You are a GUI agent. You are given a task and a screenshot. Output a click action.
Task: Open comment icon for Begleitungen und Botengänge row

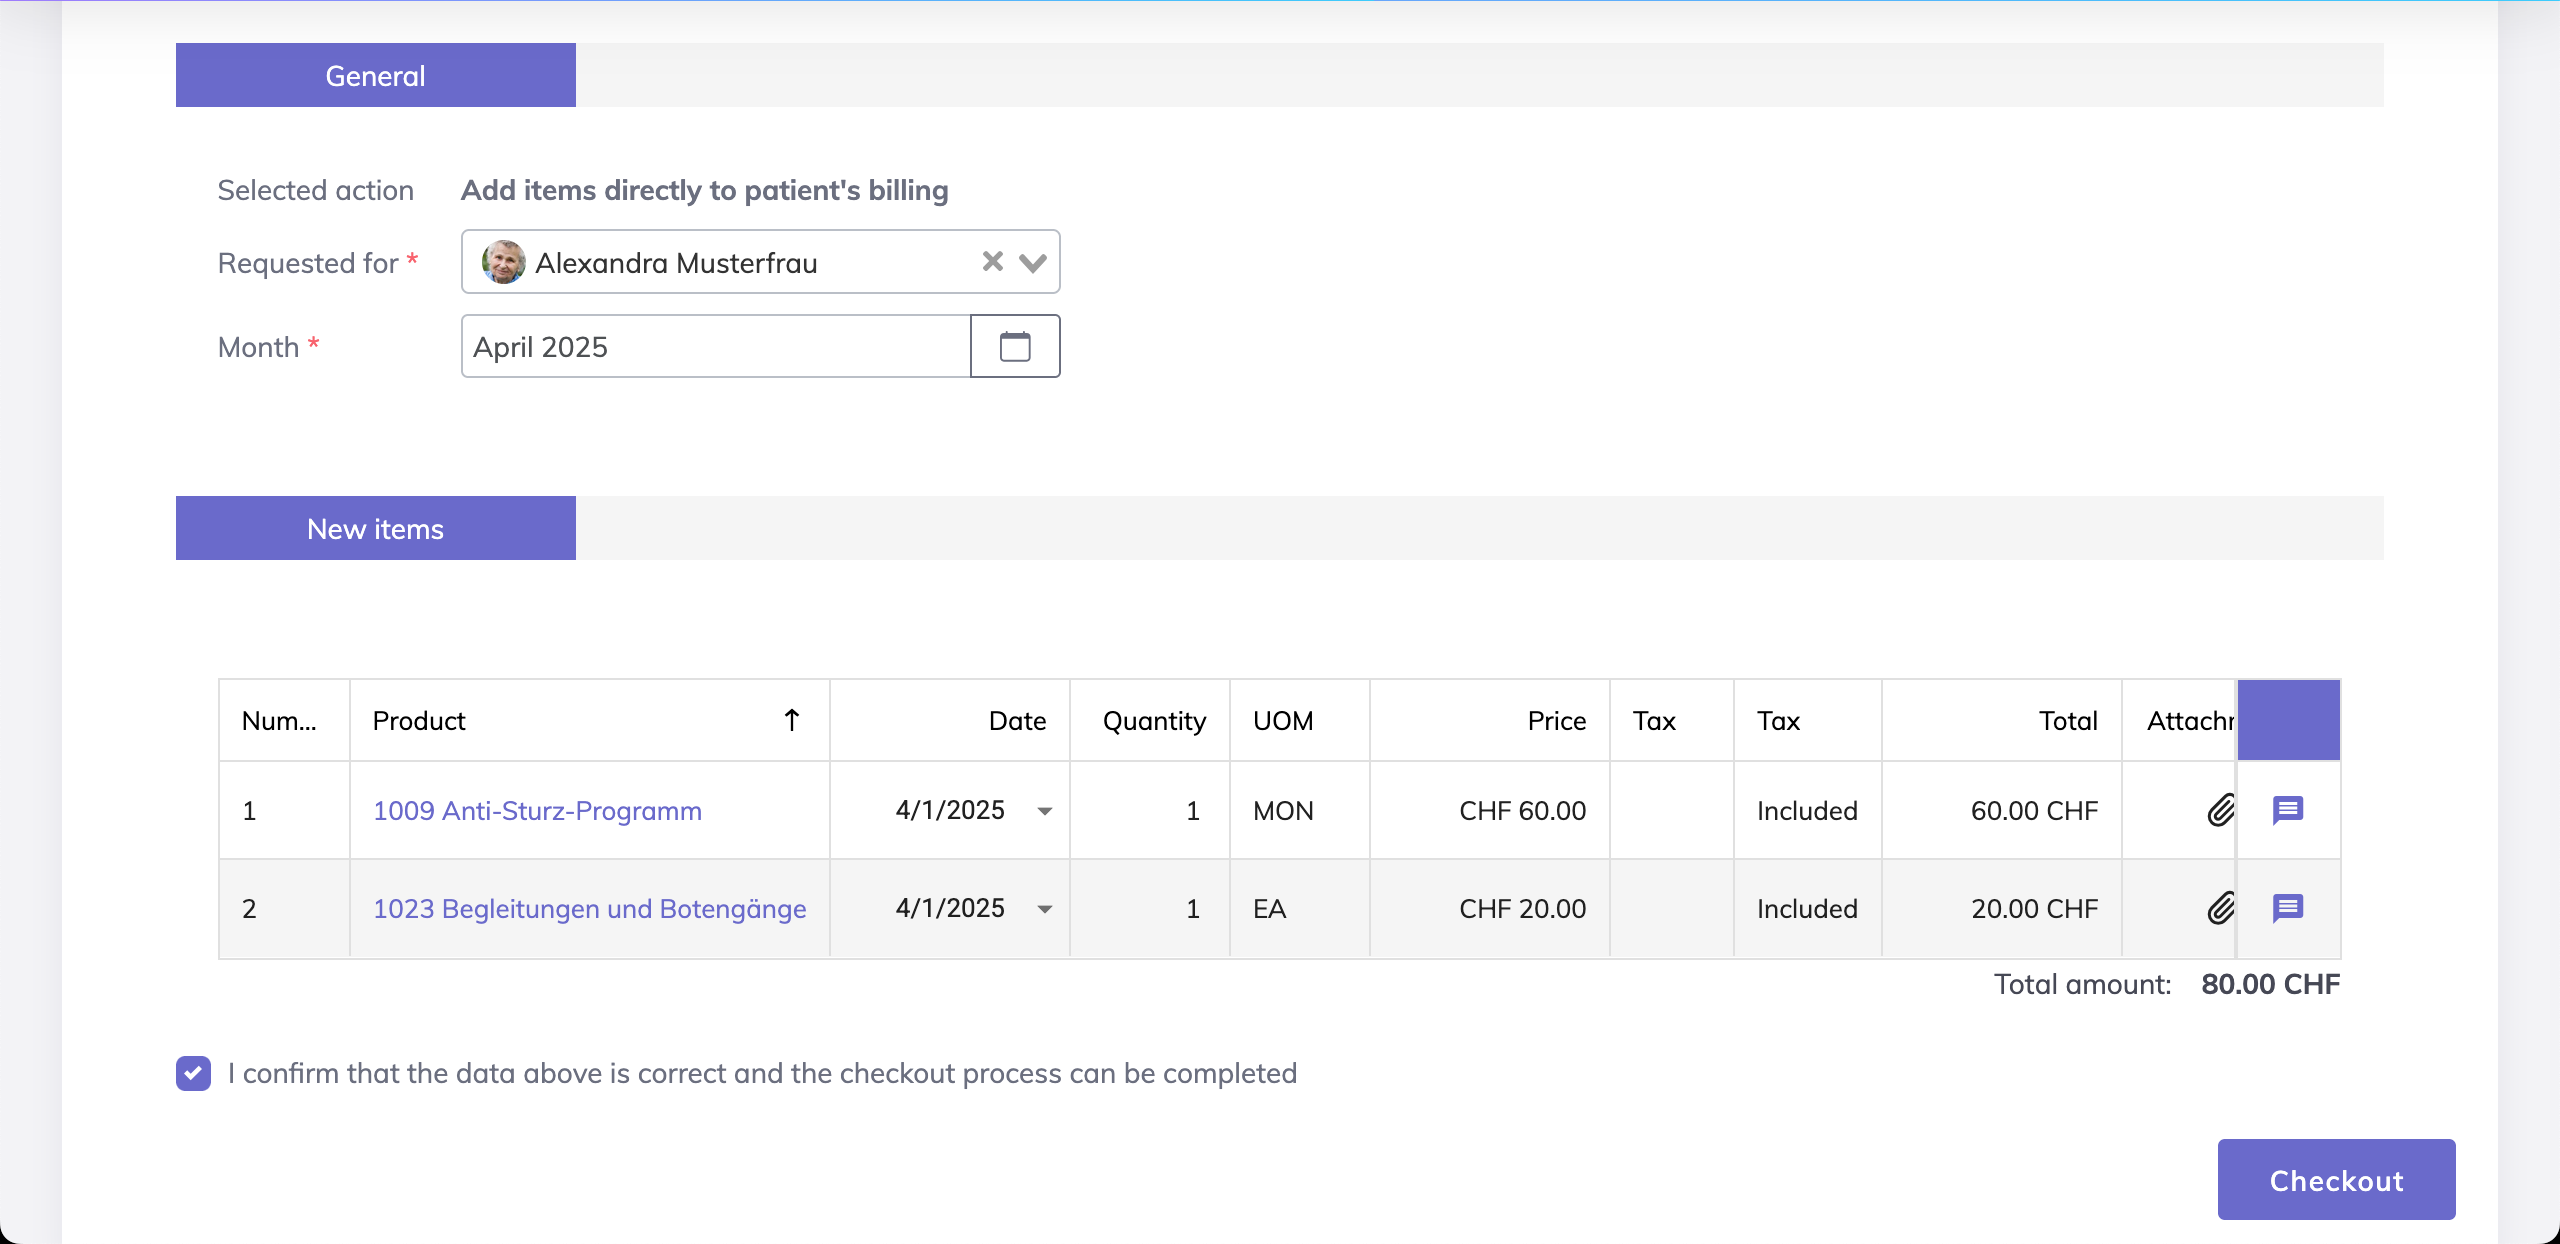coord(2288,908)
